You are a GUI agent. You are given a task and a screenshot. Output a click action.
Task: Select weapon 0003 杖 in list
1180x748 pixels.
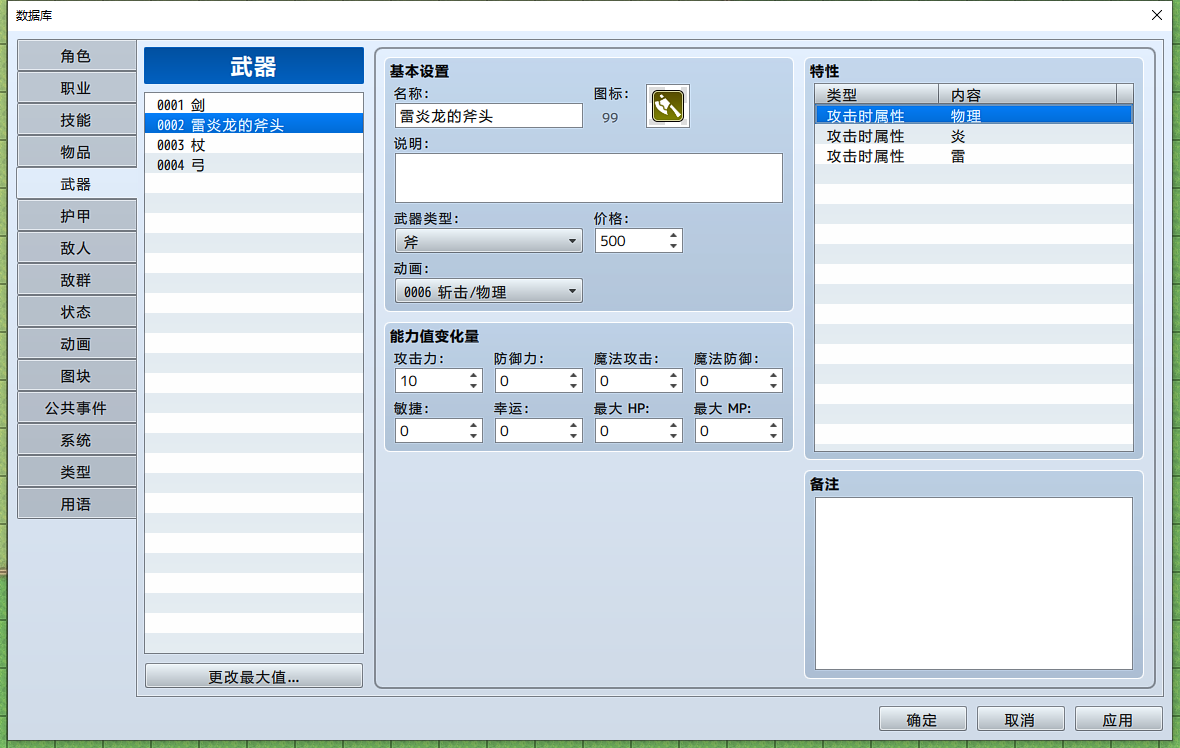[254, 144]
